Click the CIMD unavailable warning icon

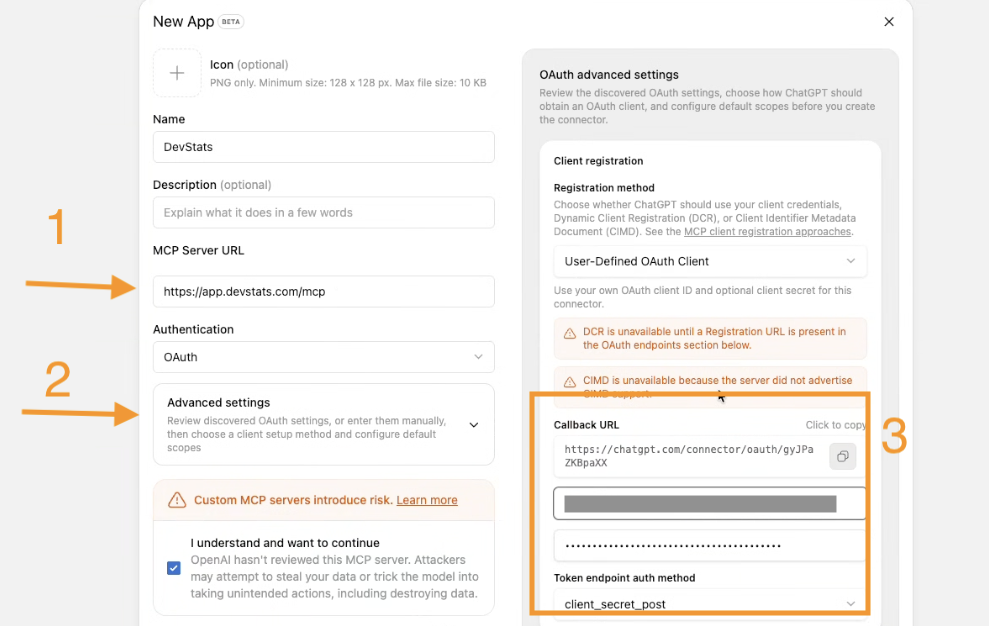point(570,382)
